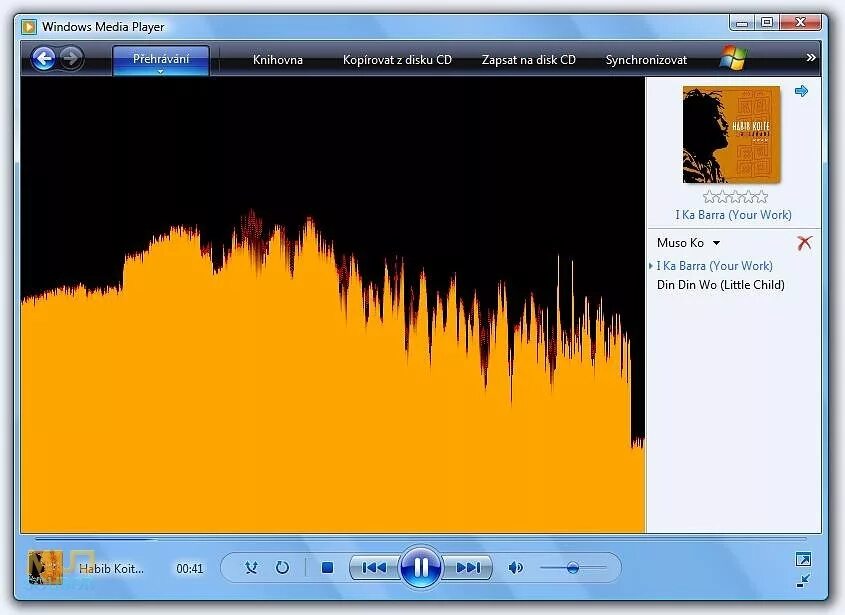
Task: Show more tabs with double chevron
Action: (811, 57)
